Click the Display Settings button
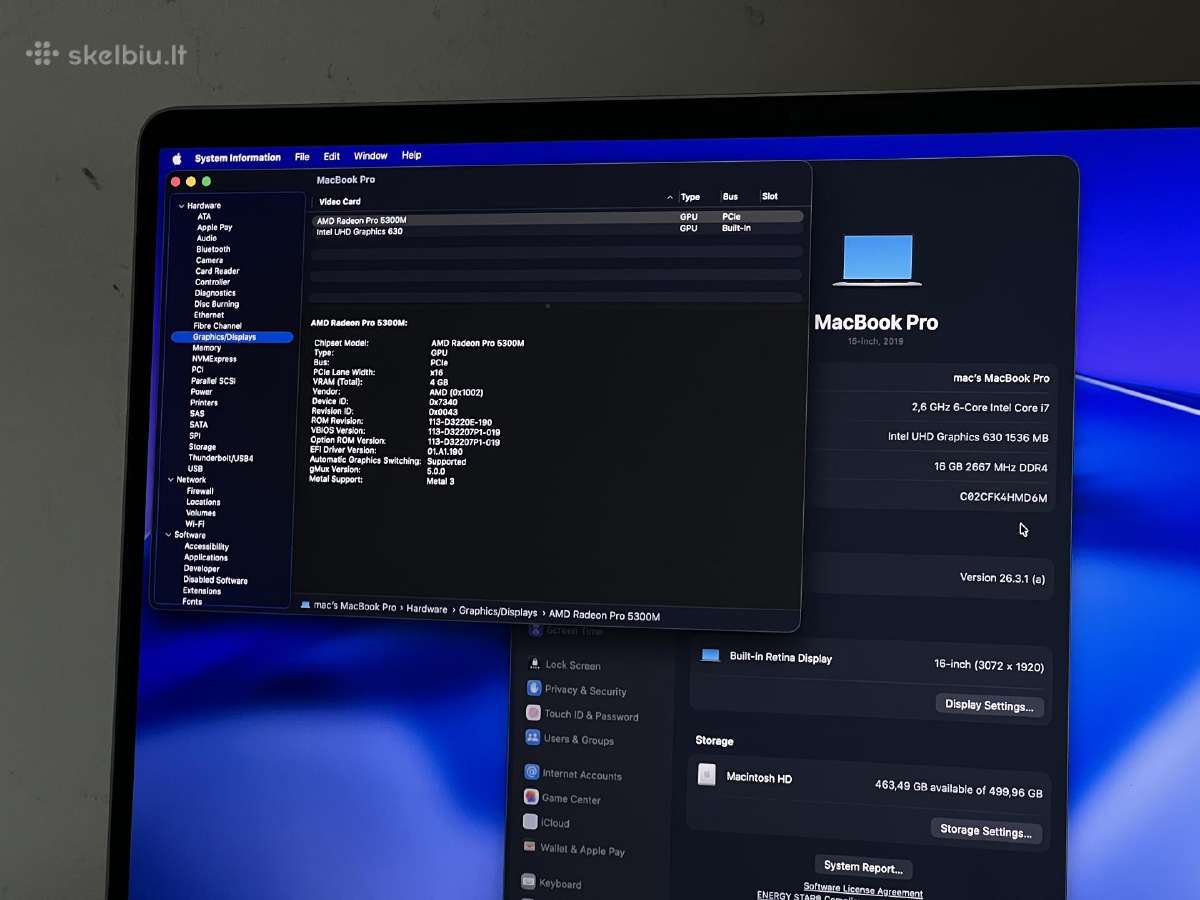 989,705
